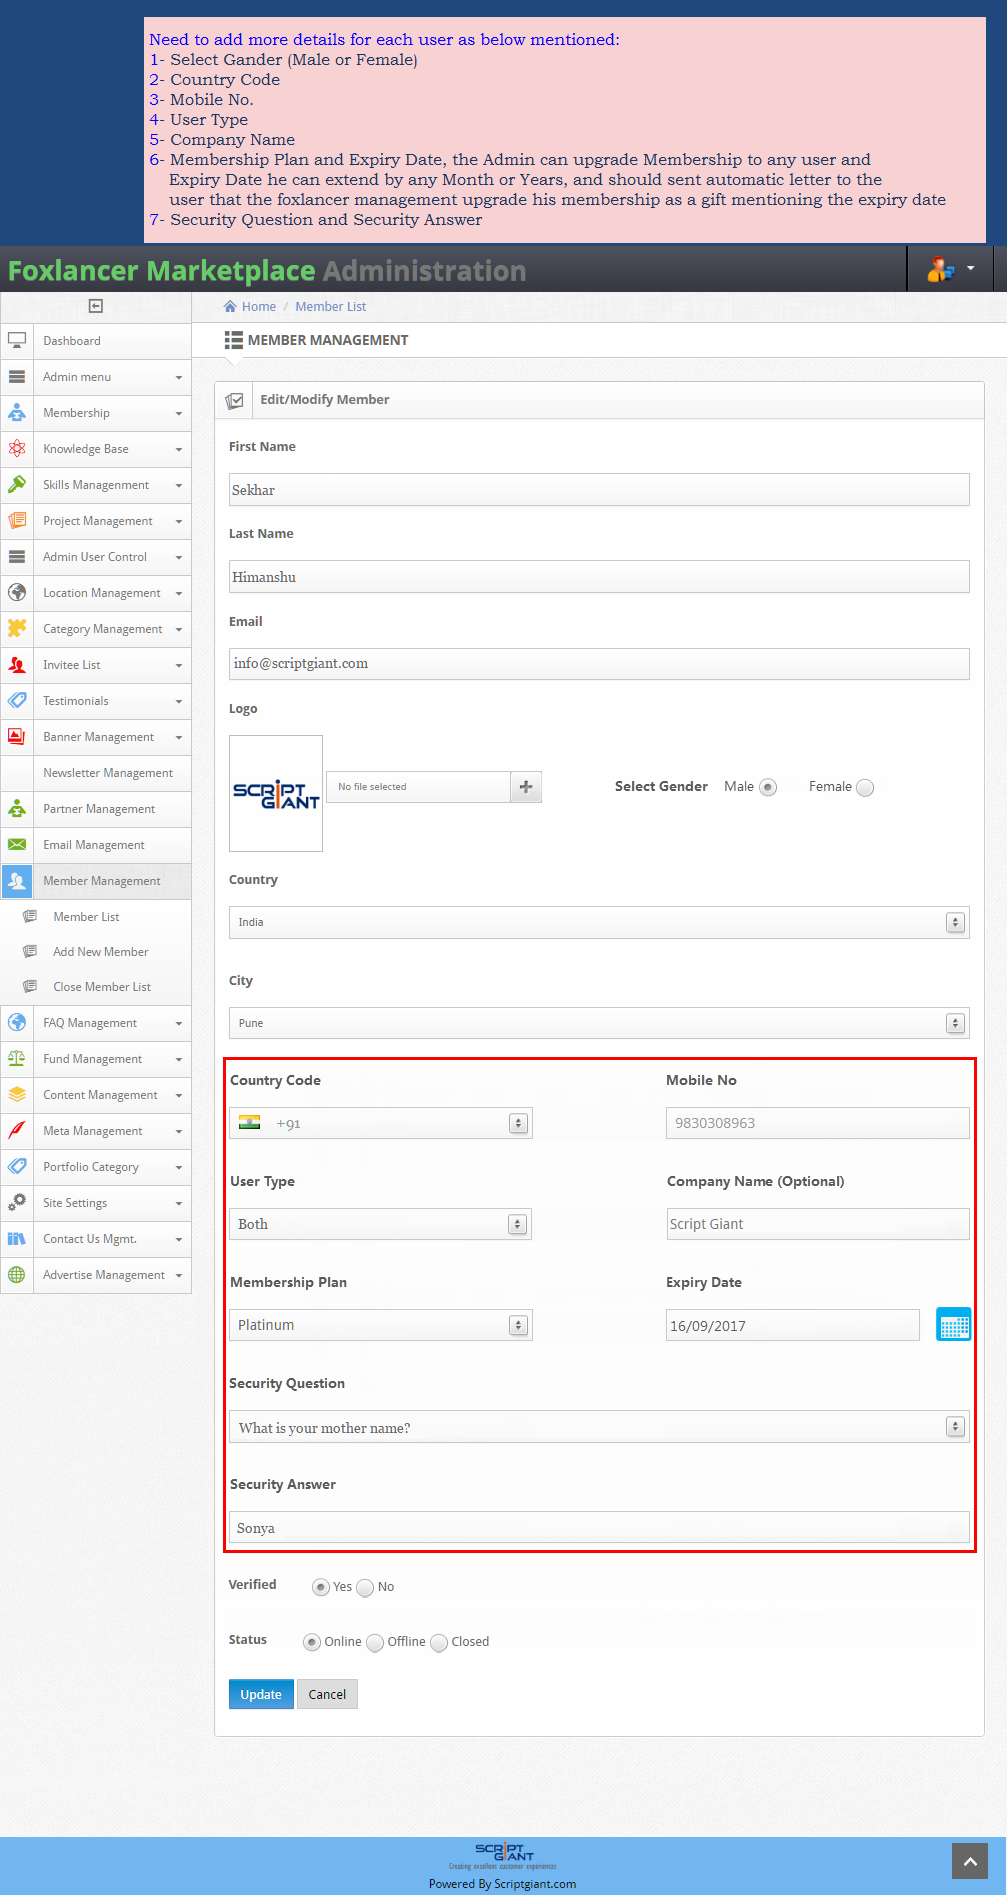Set Status to Online
This screenshot has width=1007, height=1895.
click(312, 1642)
